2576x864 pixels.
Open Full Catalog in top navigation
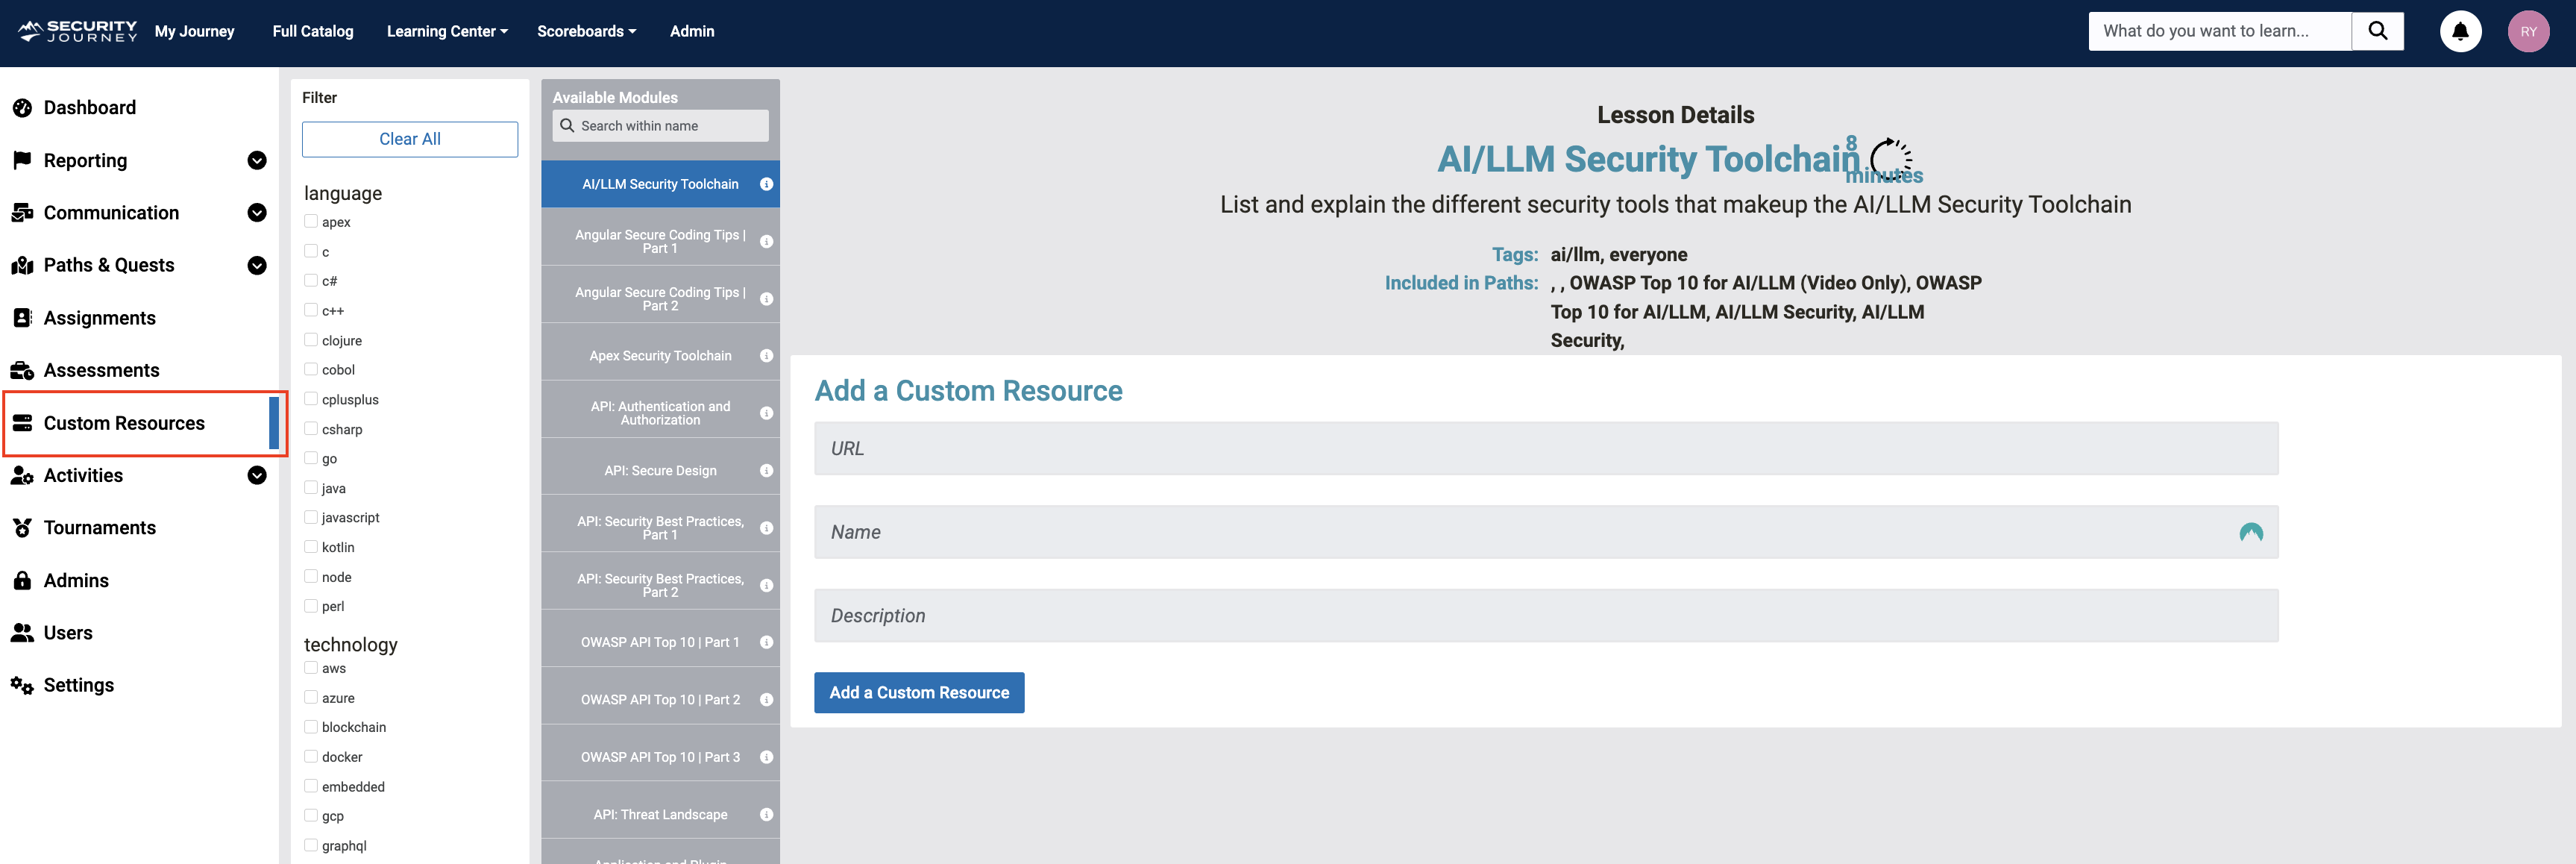[x=313, y=31]
